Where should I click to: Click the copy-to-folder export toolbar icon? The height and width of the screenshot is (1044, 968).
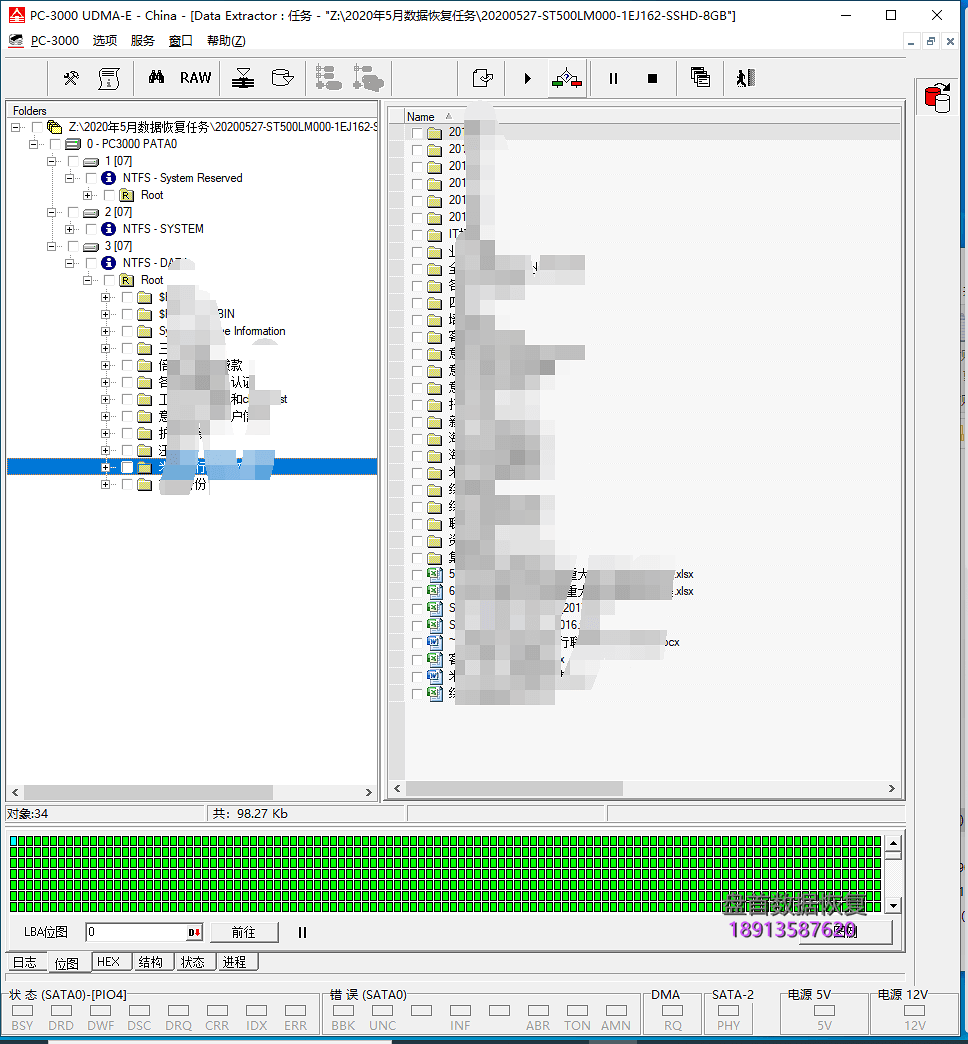coord(483,79)
